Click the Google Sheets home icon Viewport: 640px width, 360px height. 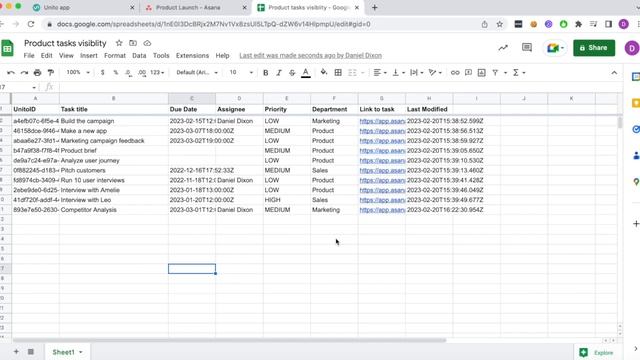pyautogui.click(x=7, y=48)
